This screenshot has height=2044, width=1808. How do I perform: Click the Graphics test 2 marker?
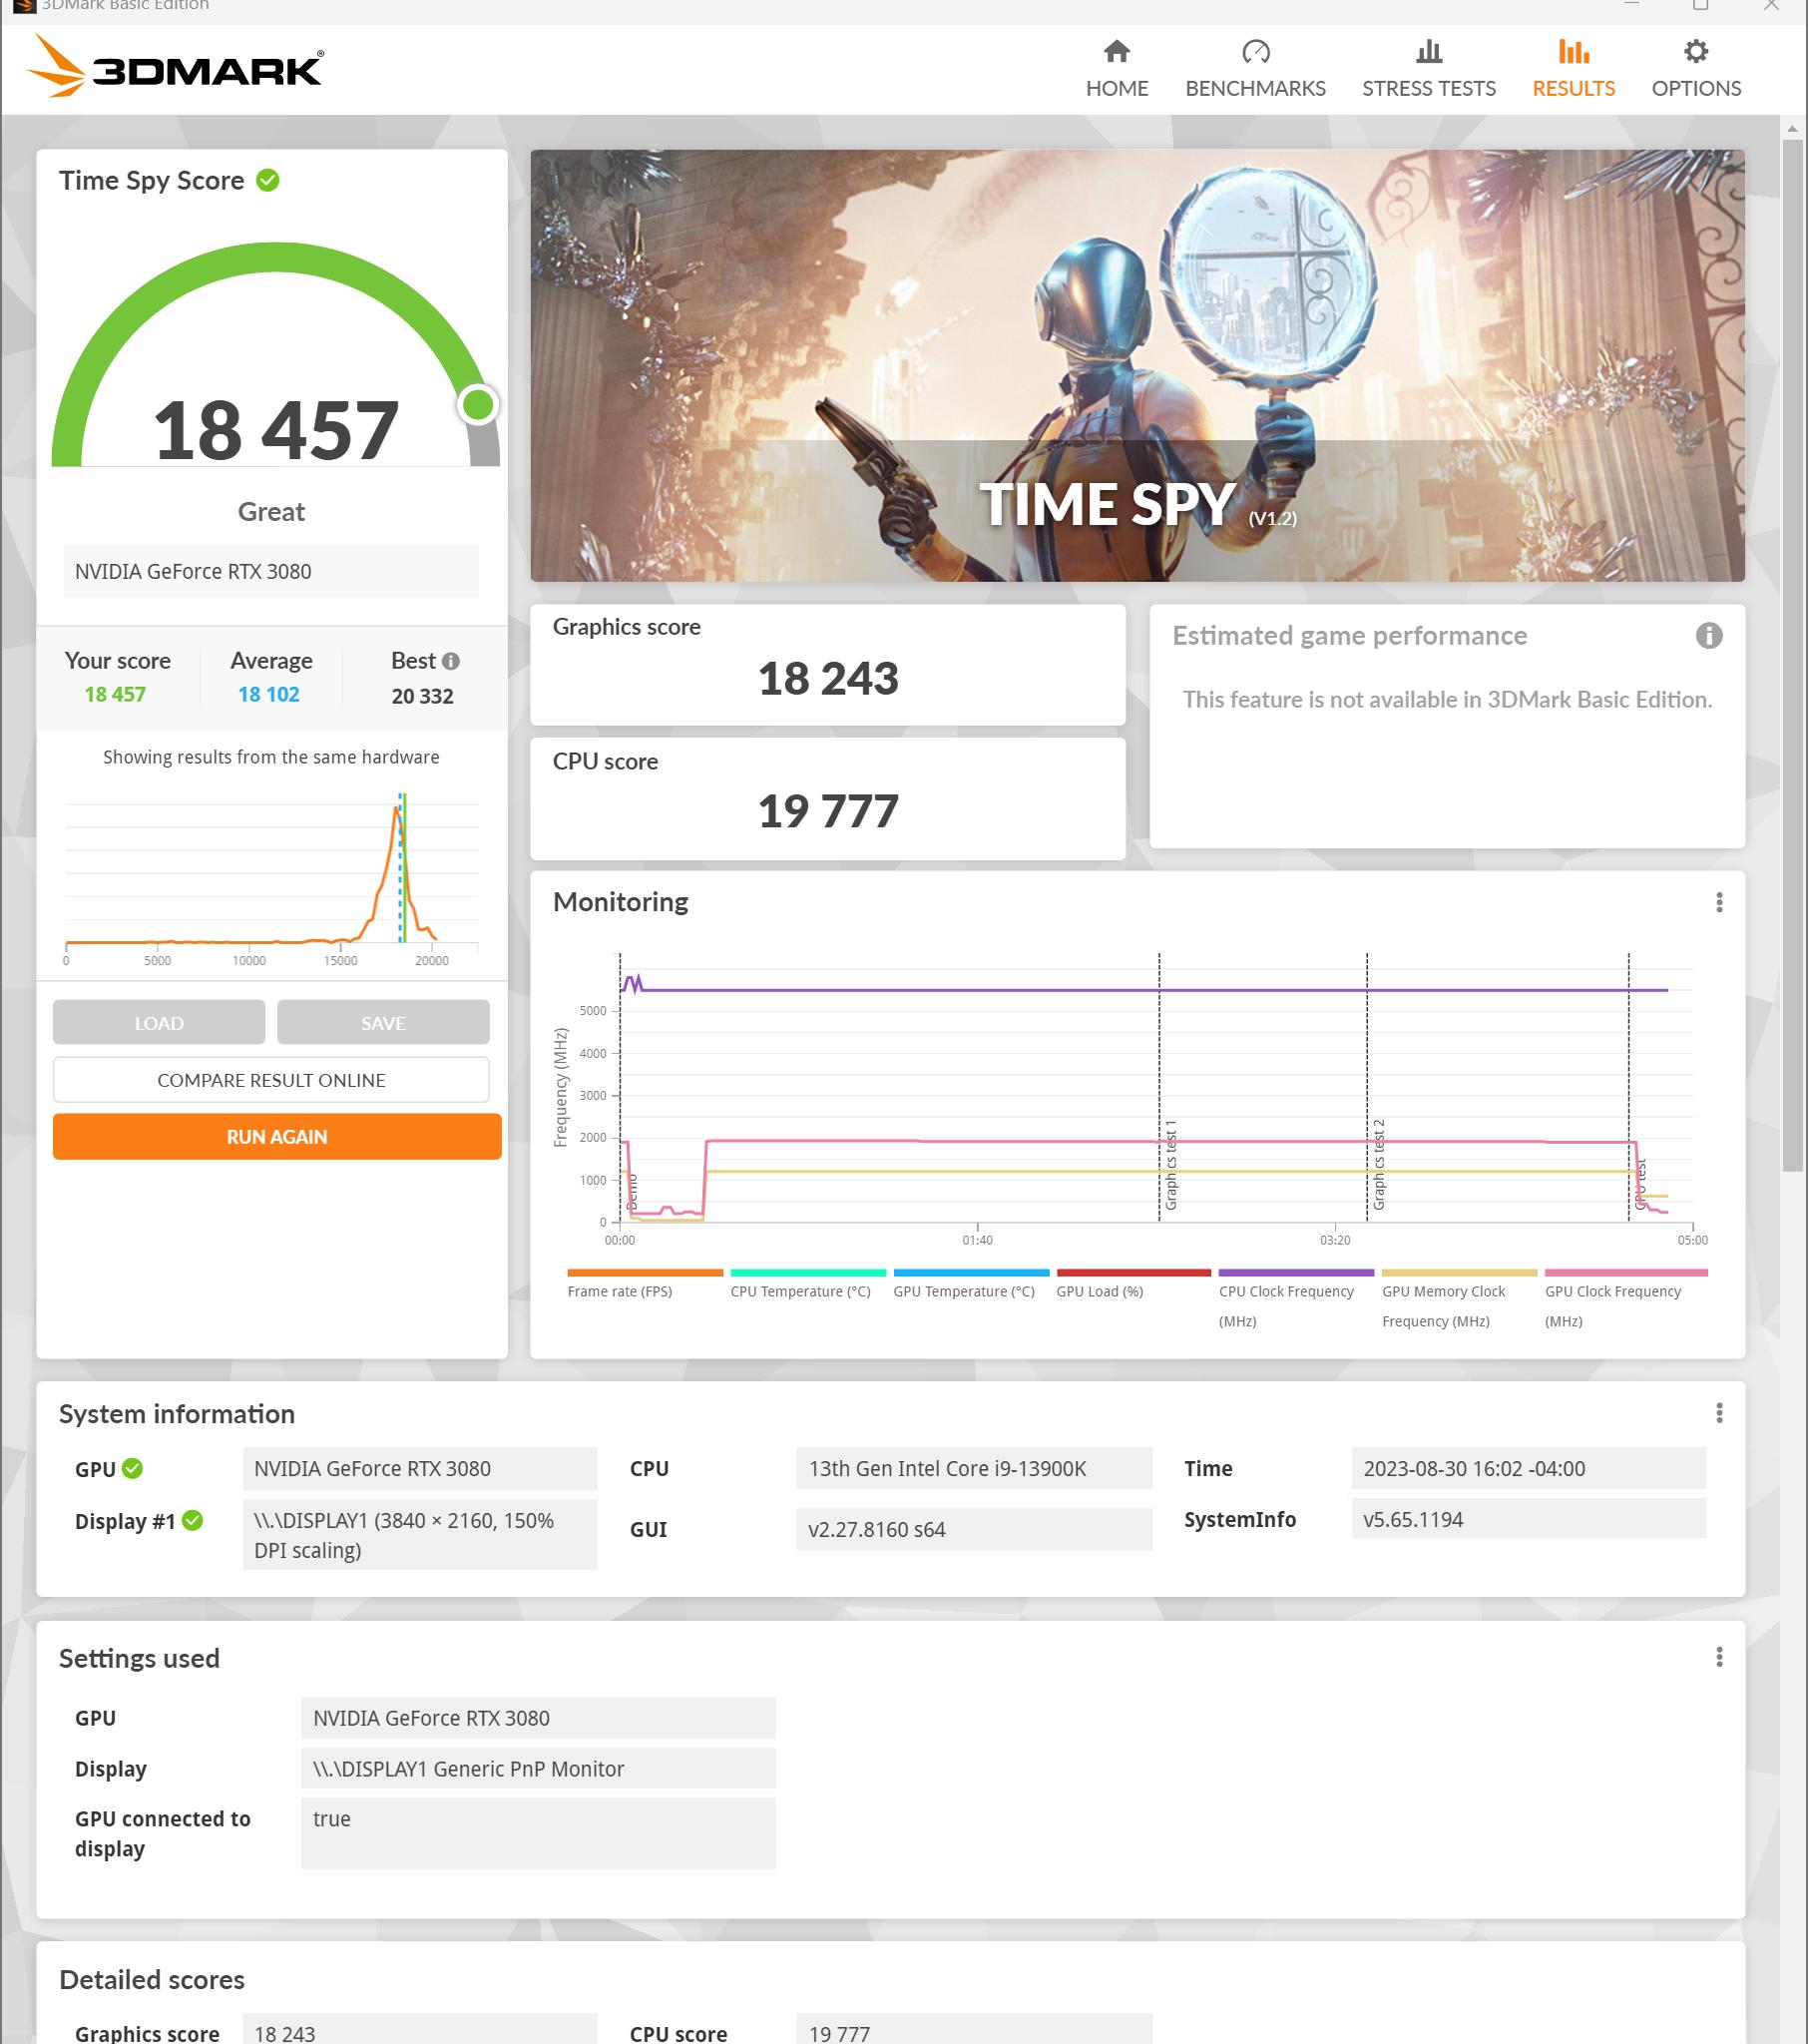pos(1378,1165)
